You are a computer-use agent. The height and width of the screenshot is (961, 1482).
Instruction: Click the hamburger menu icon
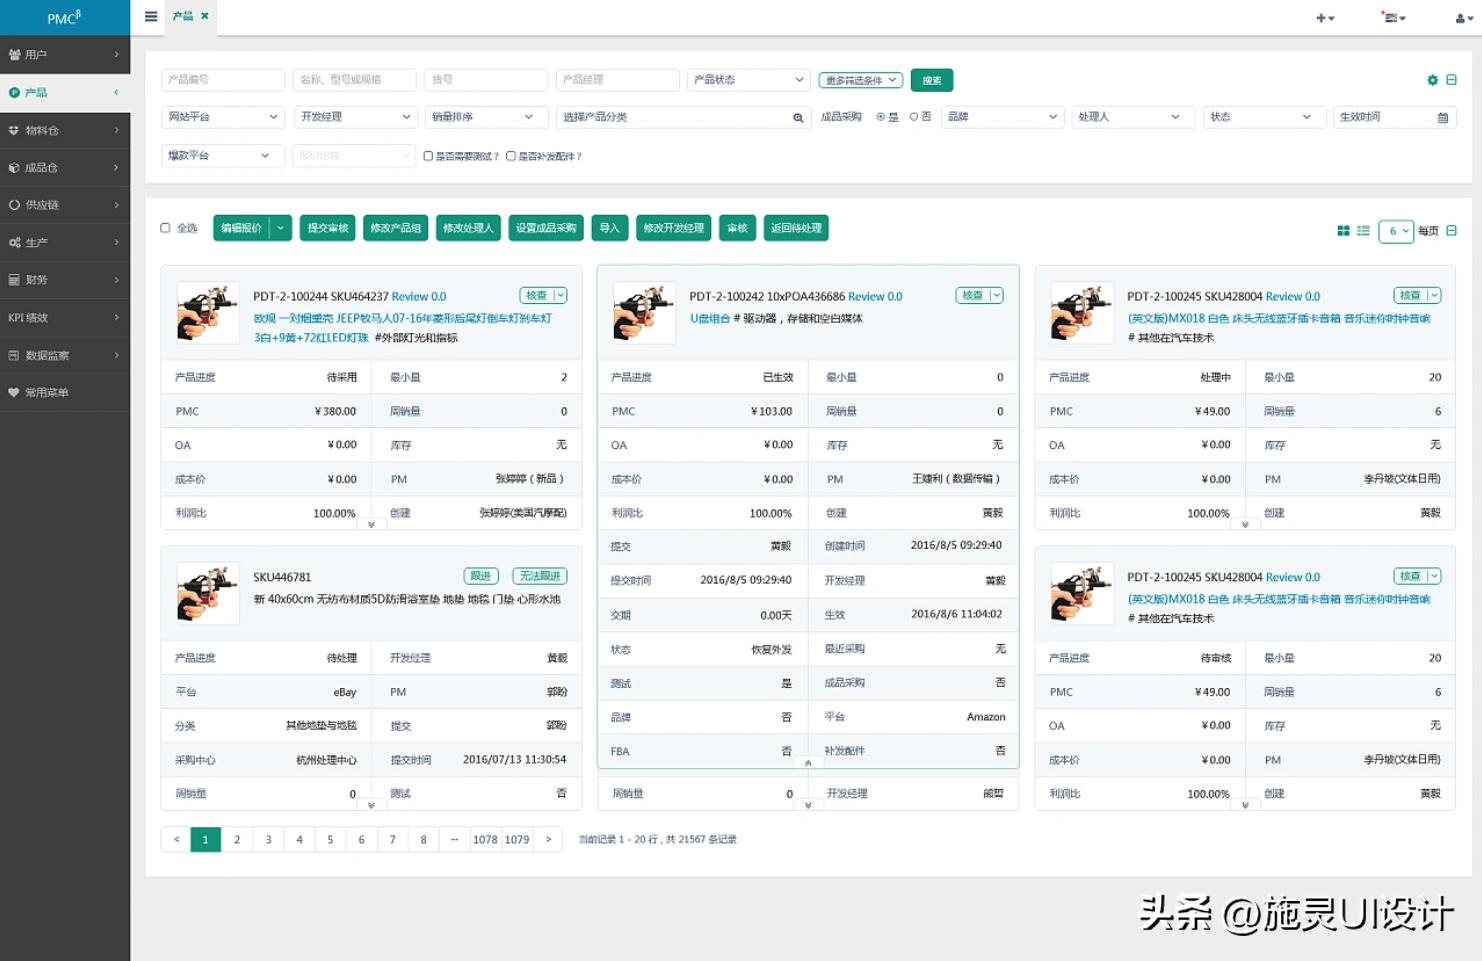(151, 16)
